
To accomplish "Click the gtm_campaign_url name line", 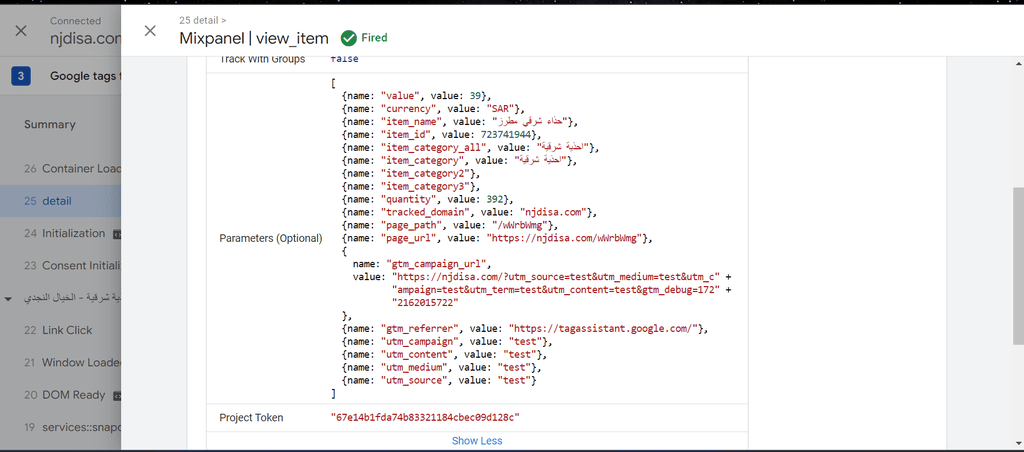I will [x=422, y=264].
